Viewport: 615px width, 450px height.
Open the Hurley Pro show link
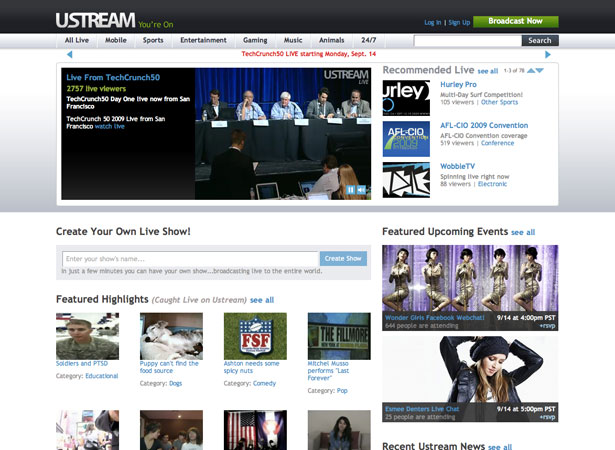tap(458, 84)
